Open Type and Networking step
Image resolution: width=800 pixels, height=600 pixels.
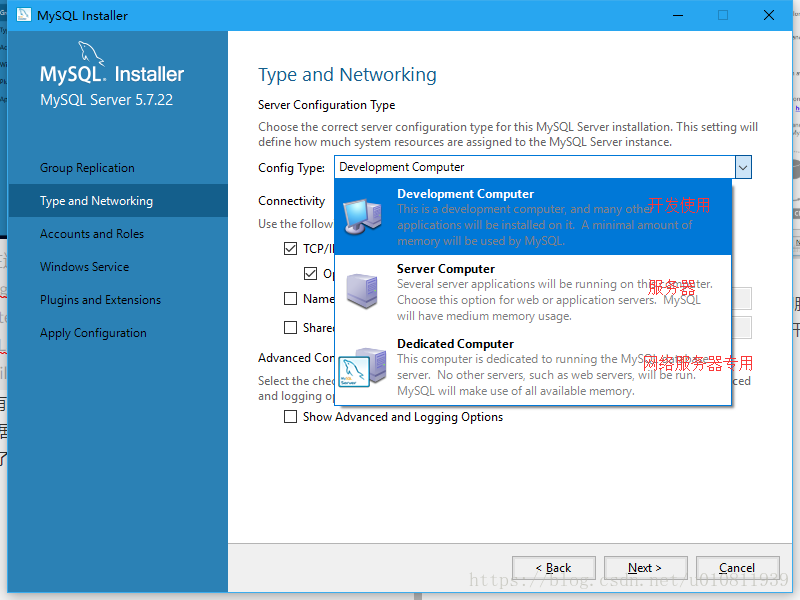coord(118,201)
